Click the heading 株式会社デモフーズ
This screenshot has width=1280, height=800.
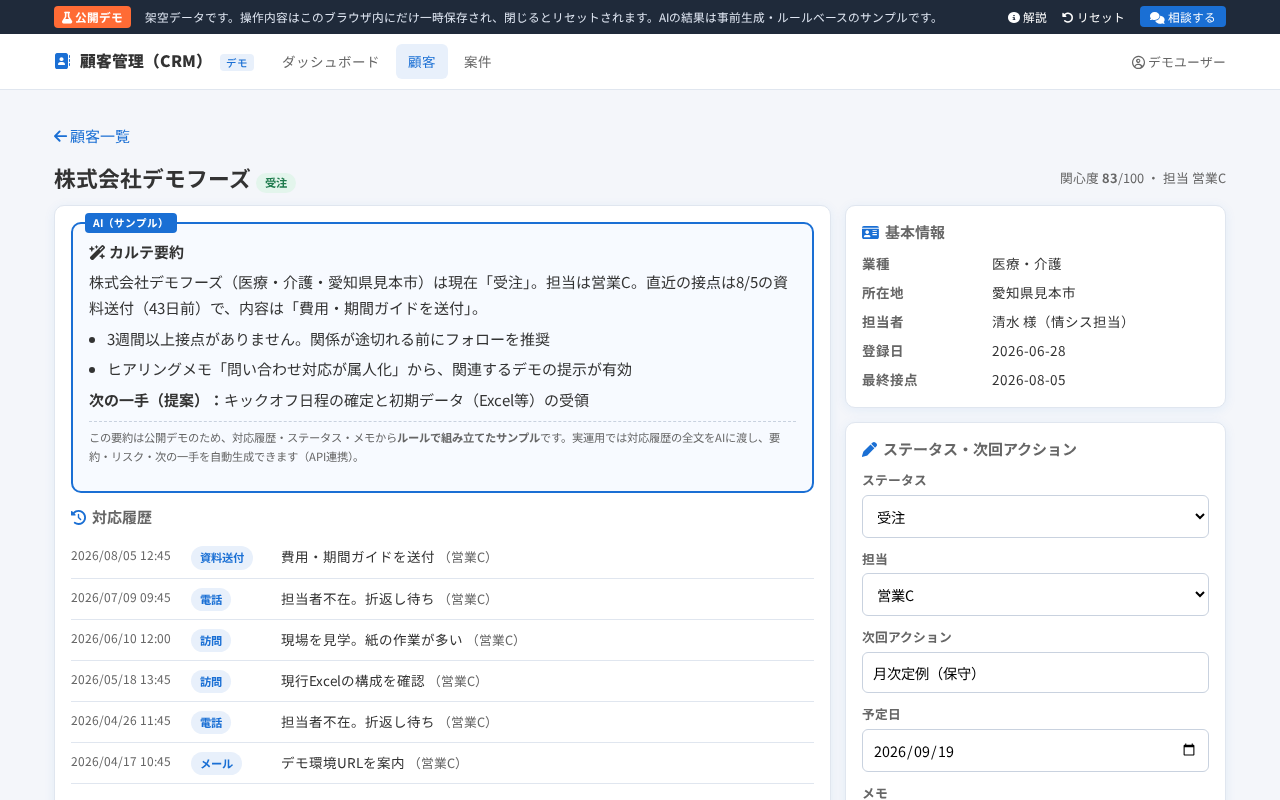(152, 179)
